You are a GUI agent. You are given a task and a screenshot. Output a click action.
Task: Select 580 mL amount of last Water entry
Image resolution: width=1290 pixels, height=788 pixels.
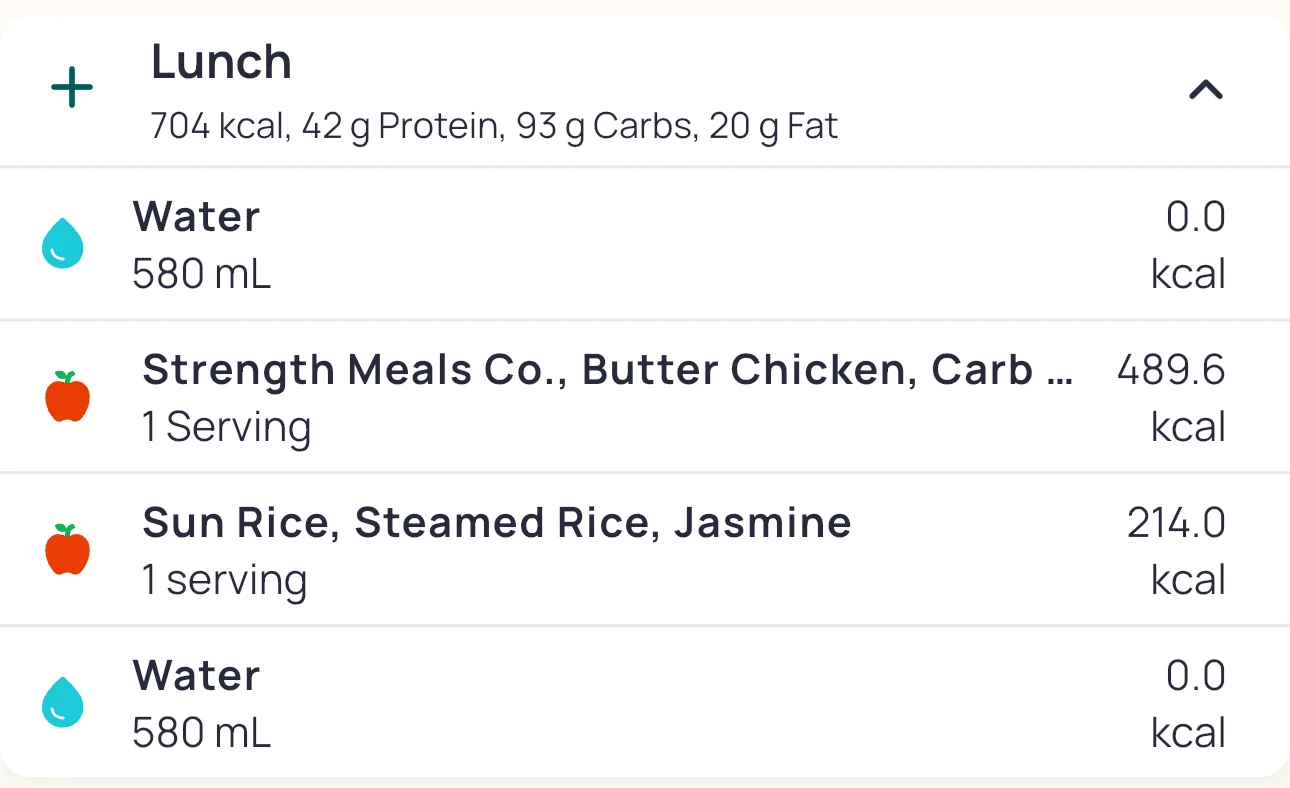[x=201, y=733]
